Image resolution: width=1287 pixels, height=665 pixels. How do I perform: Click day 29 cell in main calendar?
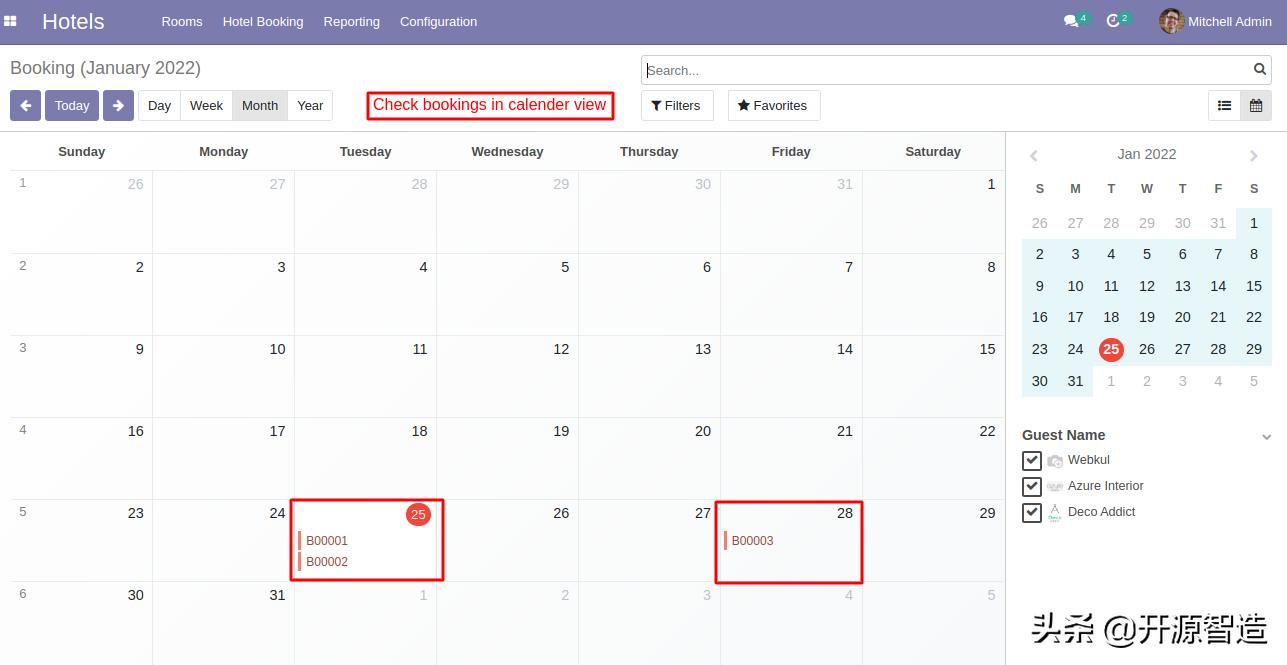pos(934,540)
